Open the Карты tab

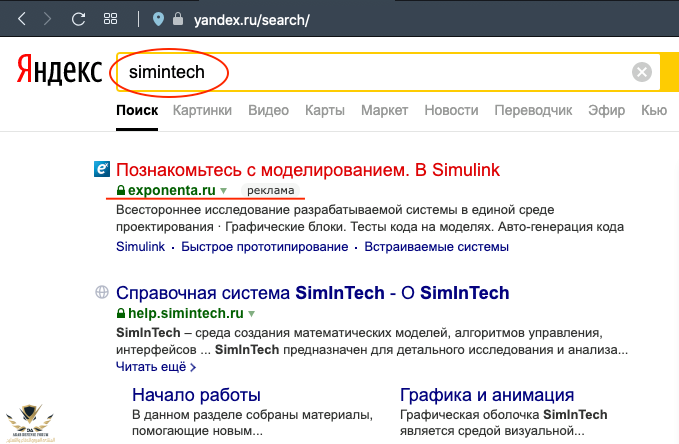coord(325,110)
